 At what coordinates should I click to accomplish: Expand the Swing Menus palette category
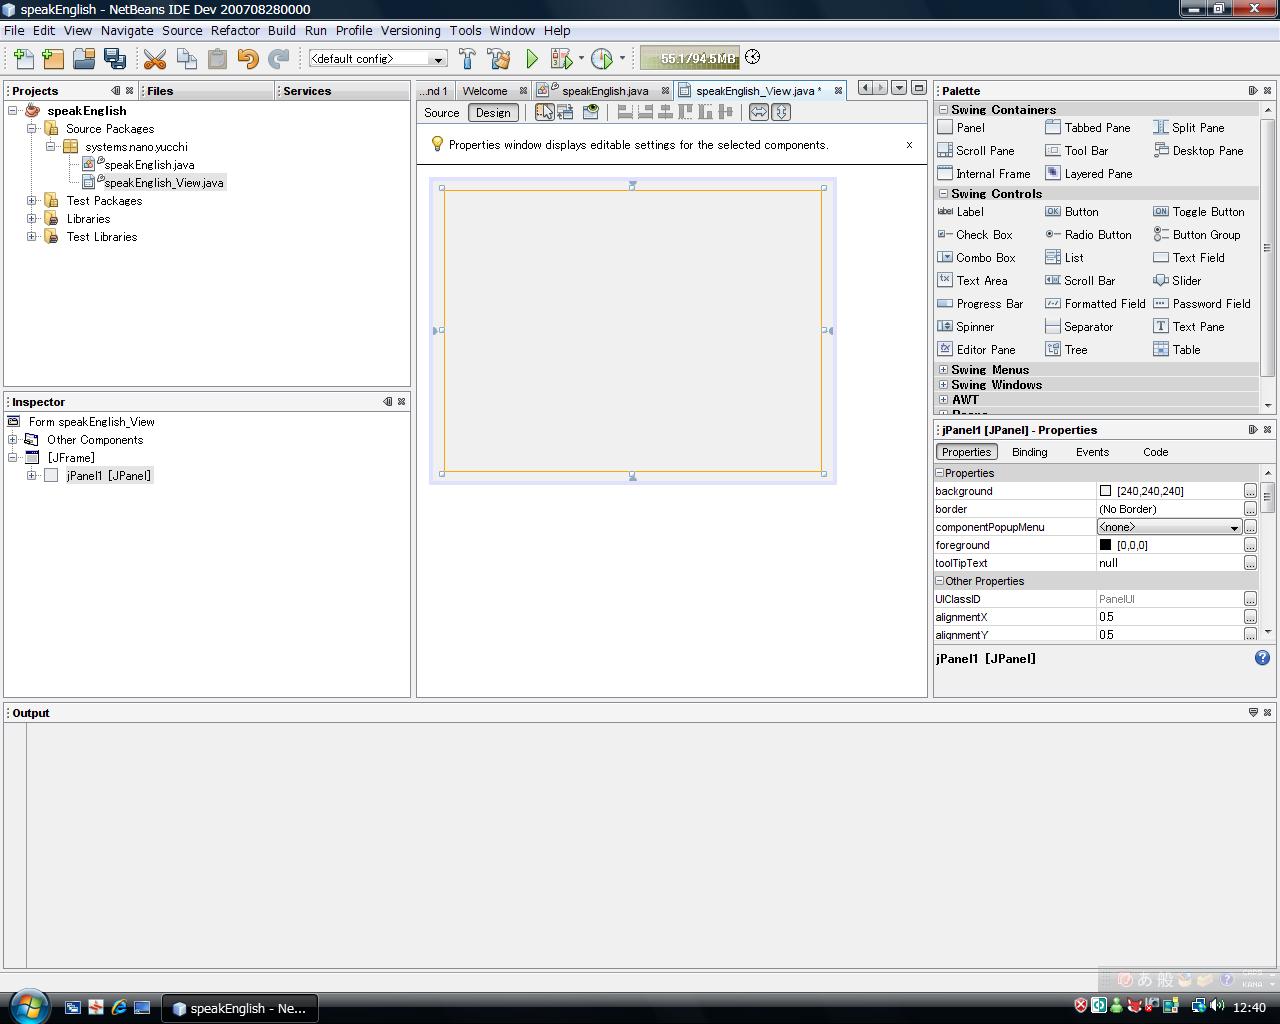[943, 370]
